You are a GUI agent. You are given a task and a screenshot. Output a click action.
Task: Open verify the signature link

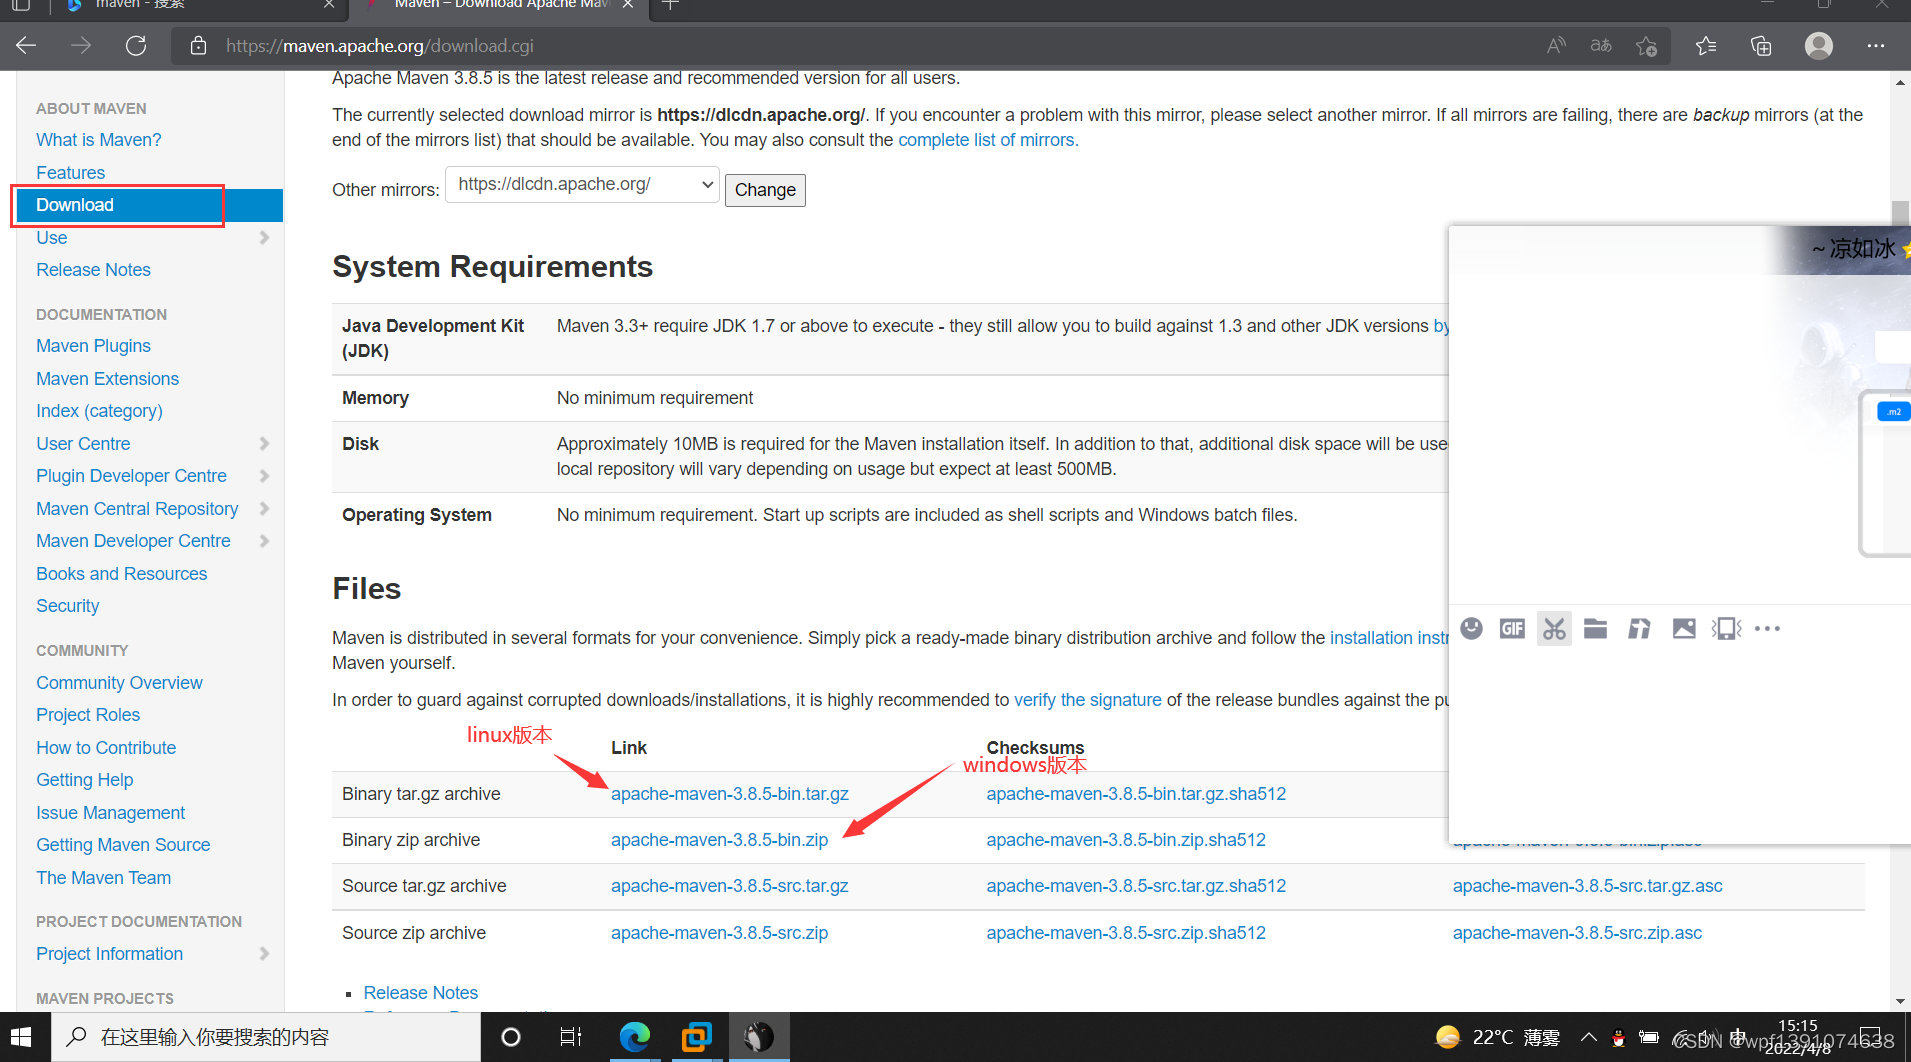[x=1087, y=700]
